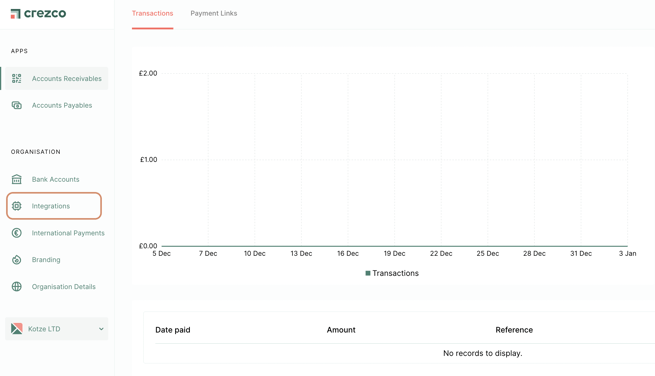This screenshot has width=655, height=376.
Task: Select the Kotze LTD organisation name
Action: point(44,329)
